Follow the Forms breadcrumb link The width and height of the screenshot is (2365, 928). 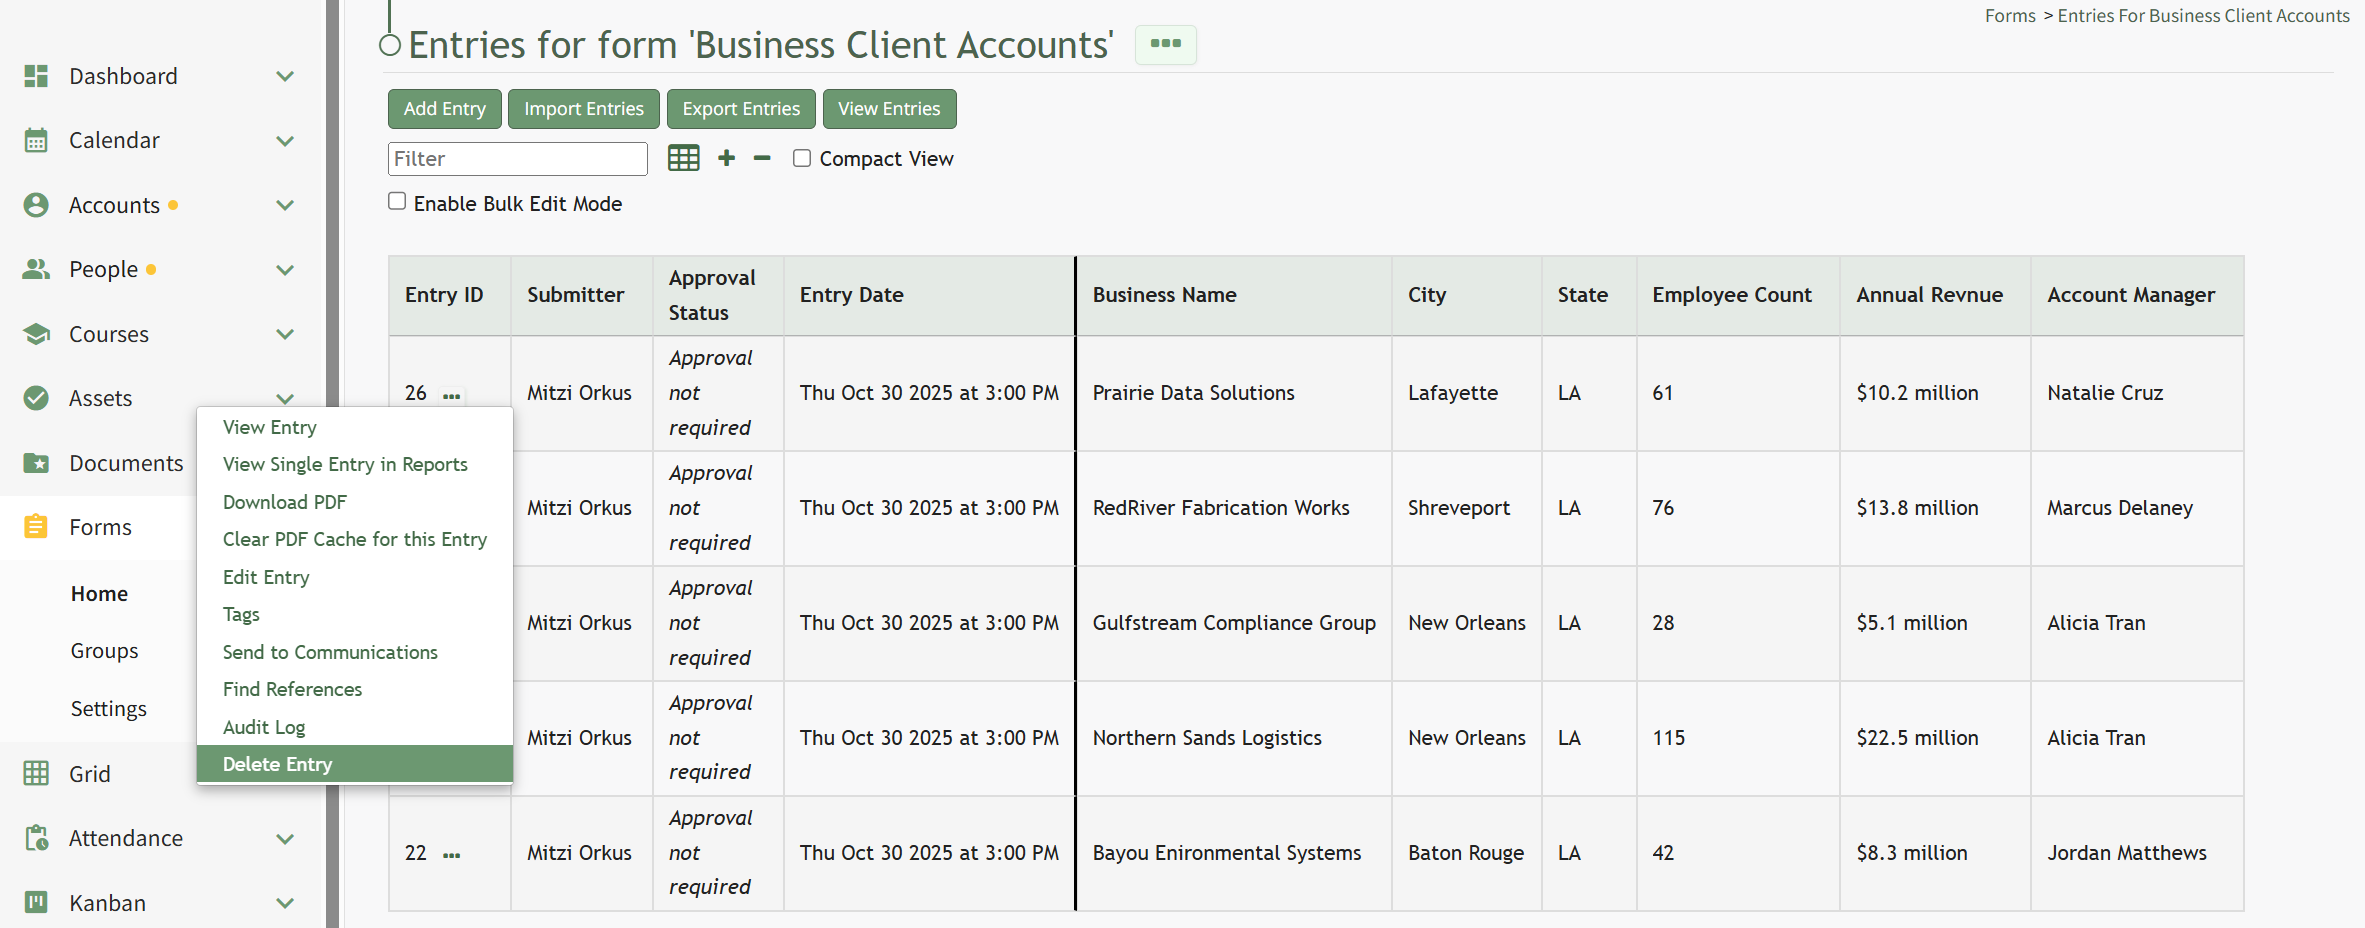[2010, 16]
